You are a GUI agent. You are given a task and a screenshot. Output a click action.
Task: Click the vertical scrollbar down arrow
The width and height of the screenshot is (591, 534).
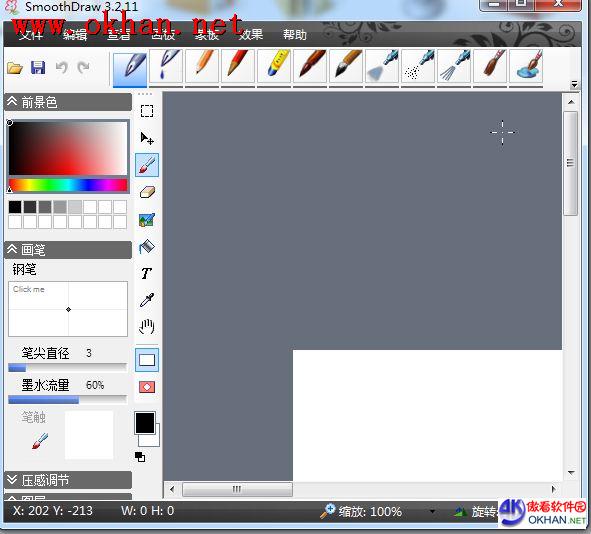tap(571, 472)
